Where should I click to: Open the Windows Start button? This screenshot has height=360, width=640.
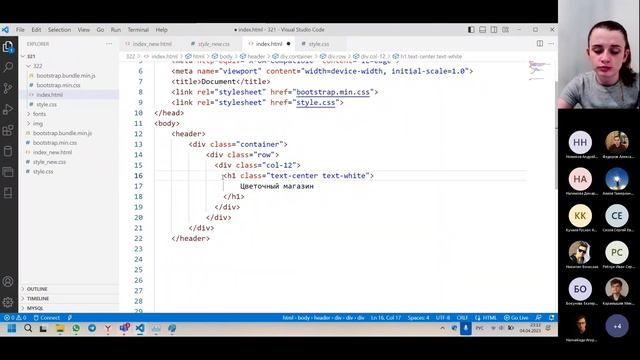pyautogui.click(x=12, y=328)
